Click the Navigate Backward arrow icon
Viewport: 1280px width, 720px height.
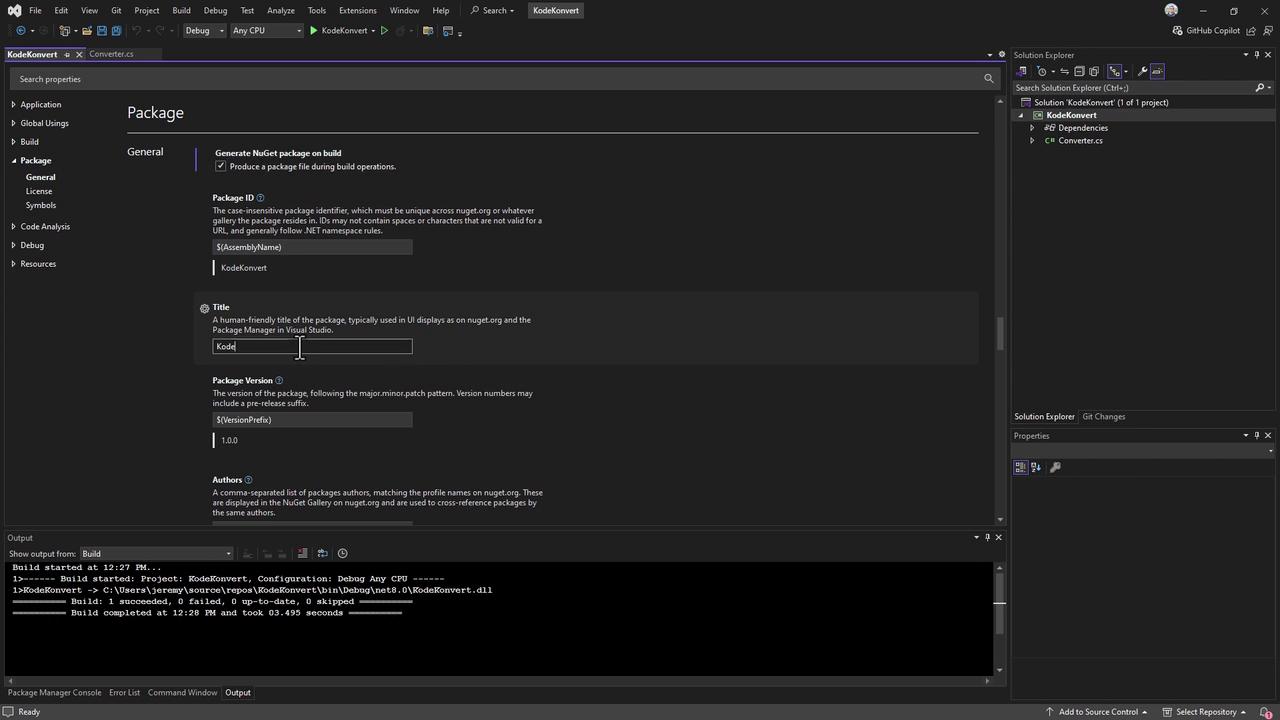[x=20, y=31]
